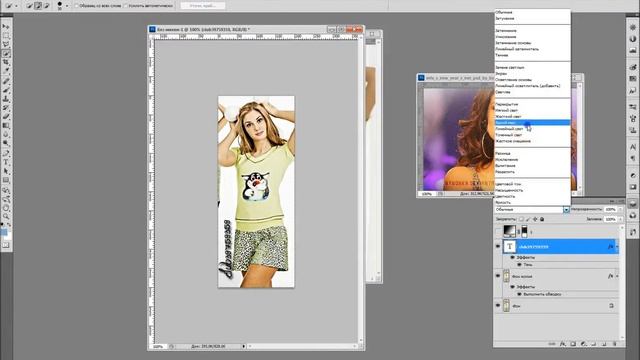Open the brush picker dropdown in options bar
This screenshot has height=360, width=640.
click(67, 6)
